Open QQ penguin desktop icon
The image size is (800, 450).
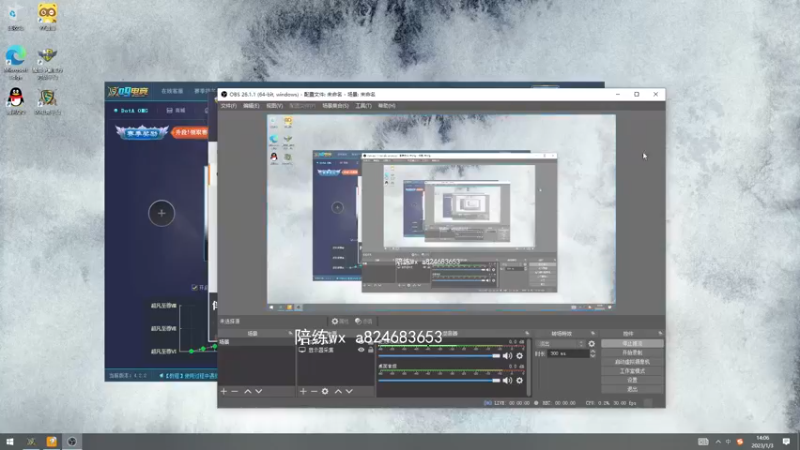(x=16, y=101)
